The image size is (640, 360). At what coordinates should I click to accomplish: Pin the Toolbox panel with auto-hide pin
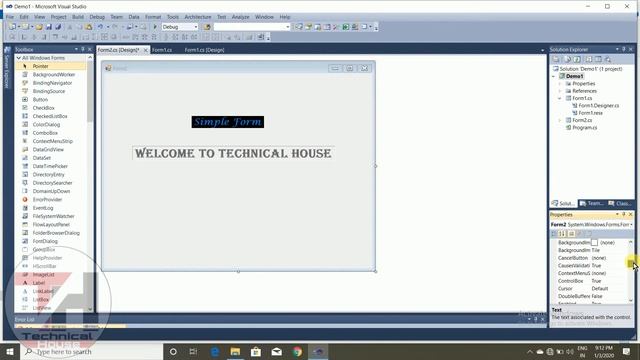[x=83, y=49]
